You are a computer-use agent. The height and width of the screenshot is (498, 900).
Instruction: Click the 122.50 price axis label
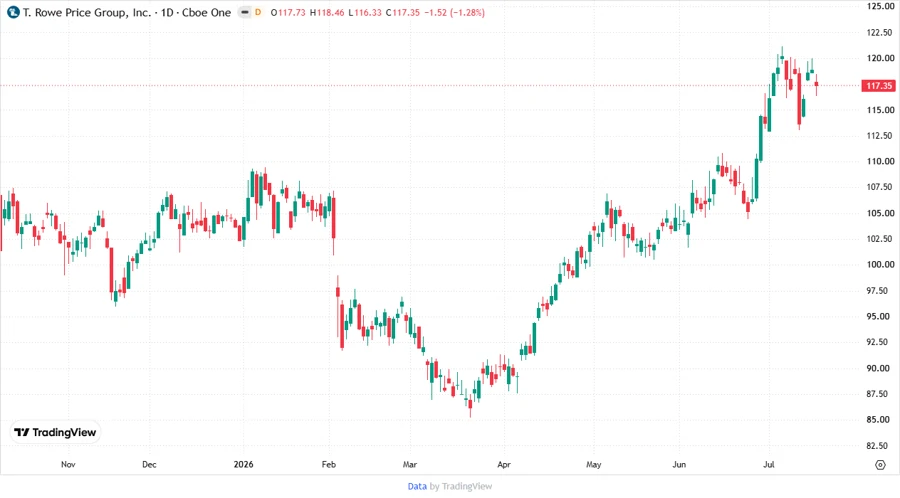[880, 32]
